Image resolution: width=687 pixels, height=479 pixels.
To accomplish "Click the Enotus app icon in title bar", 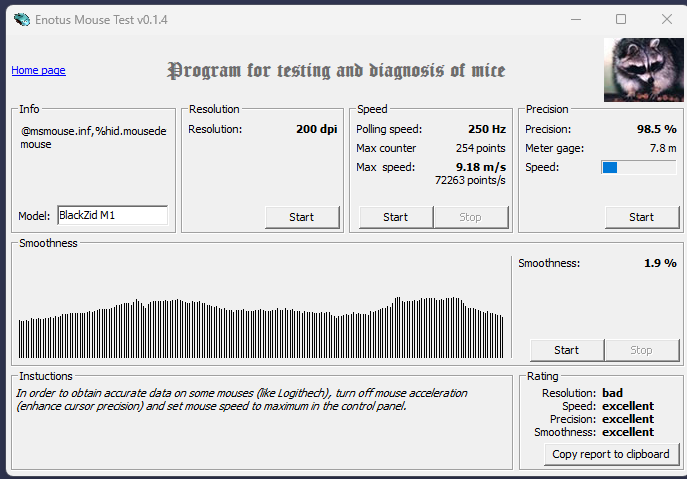I will (21, 19).
